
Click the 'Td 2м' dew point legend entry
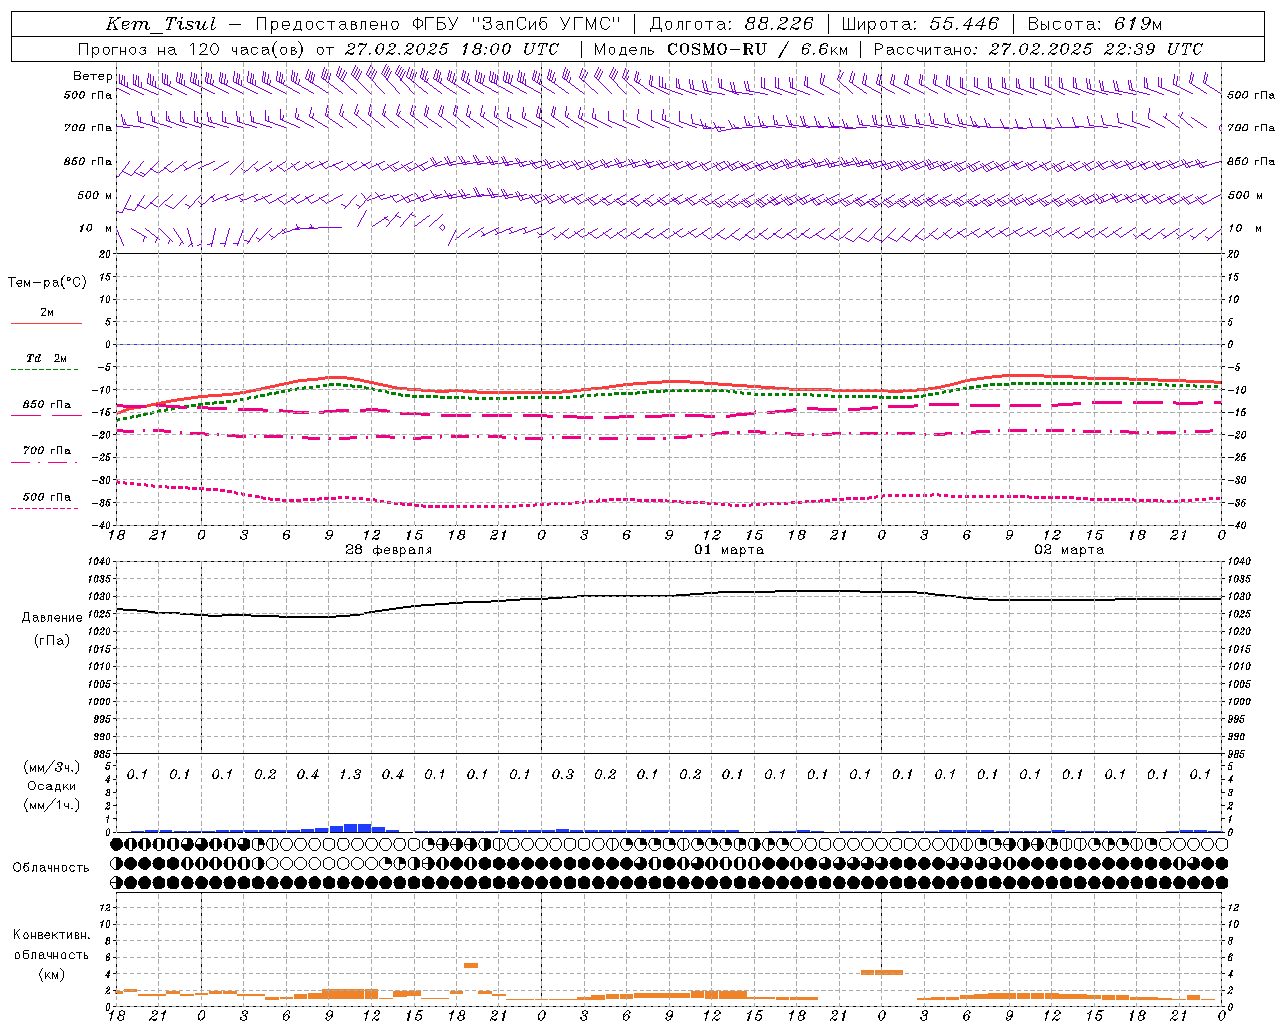tap(46, 358)
